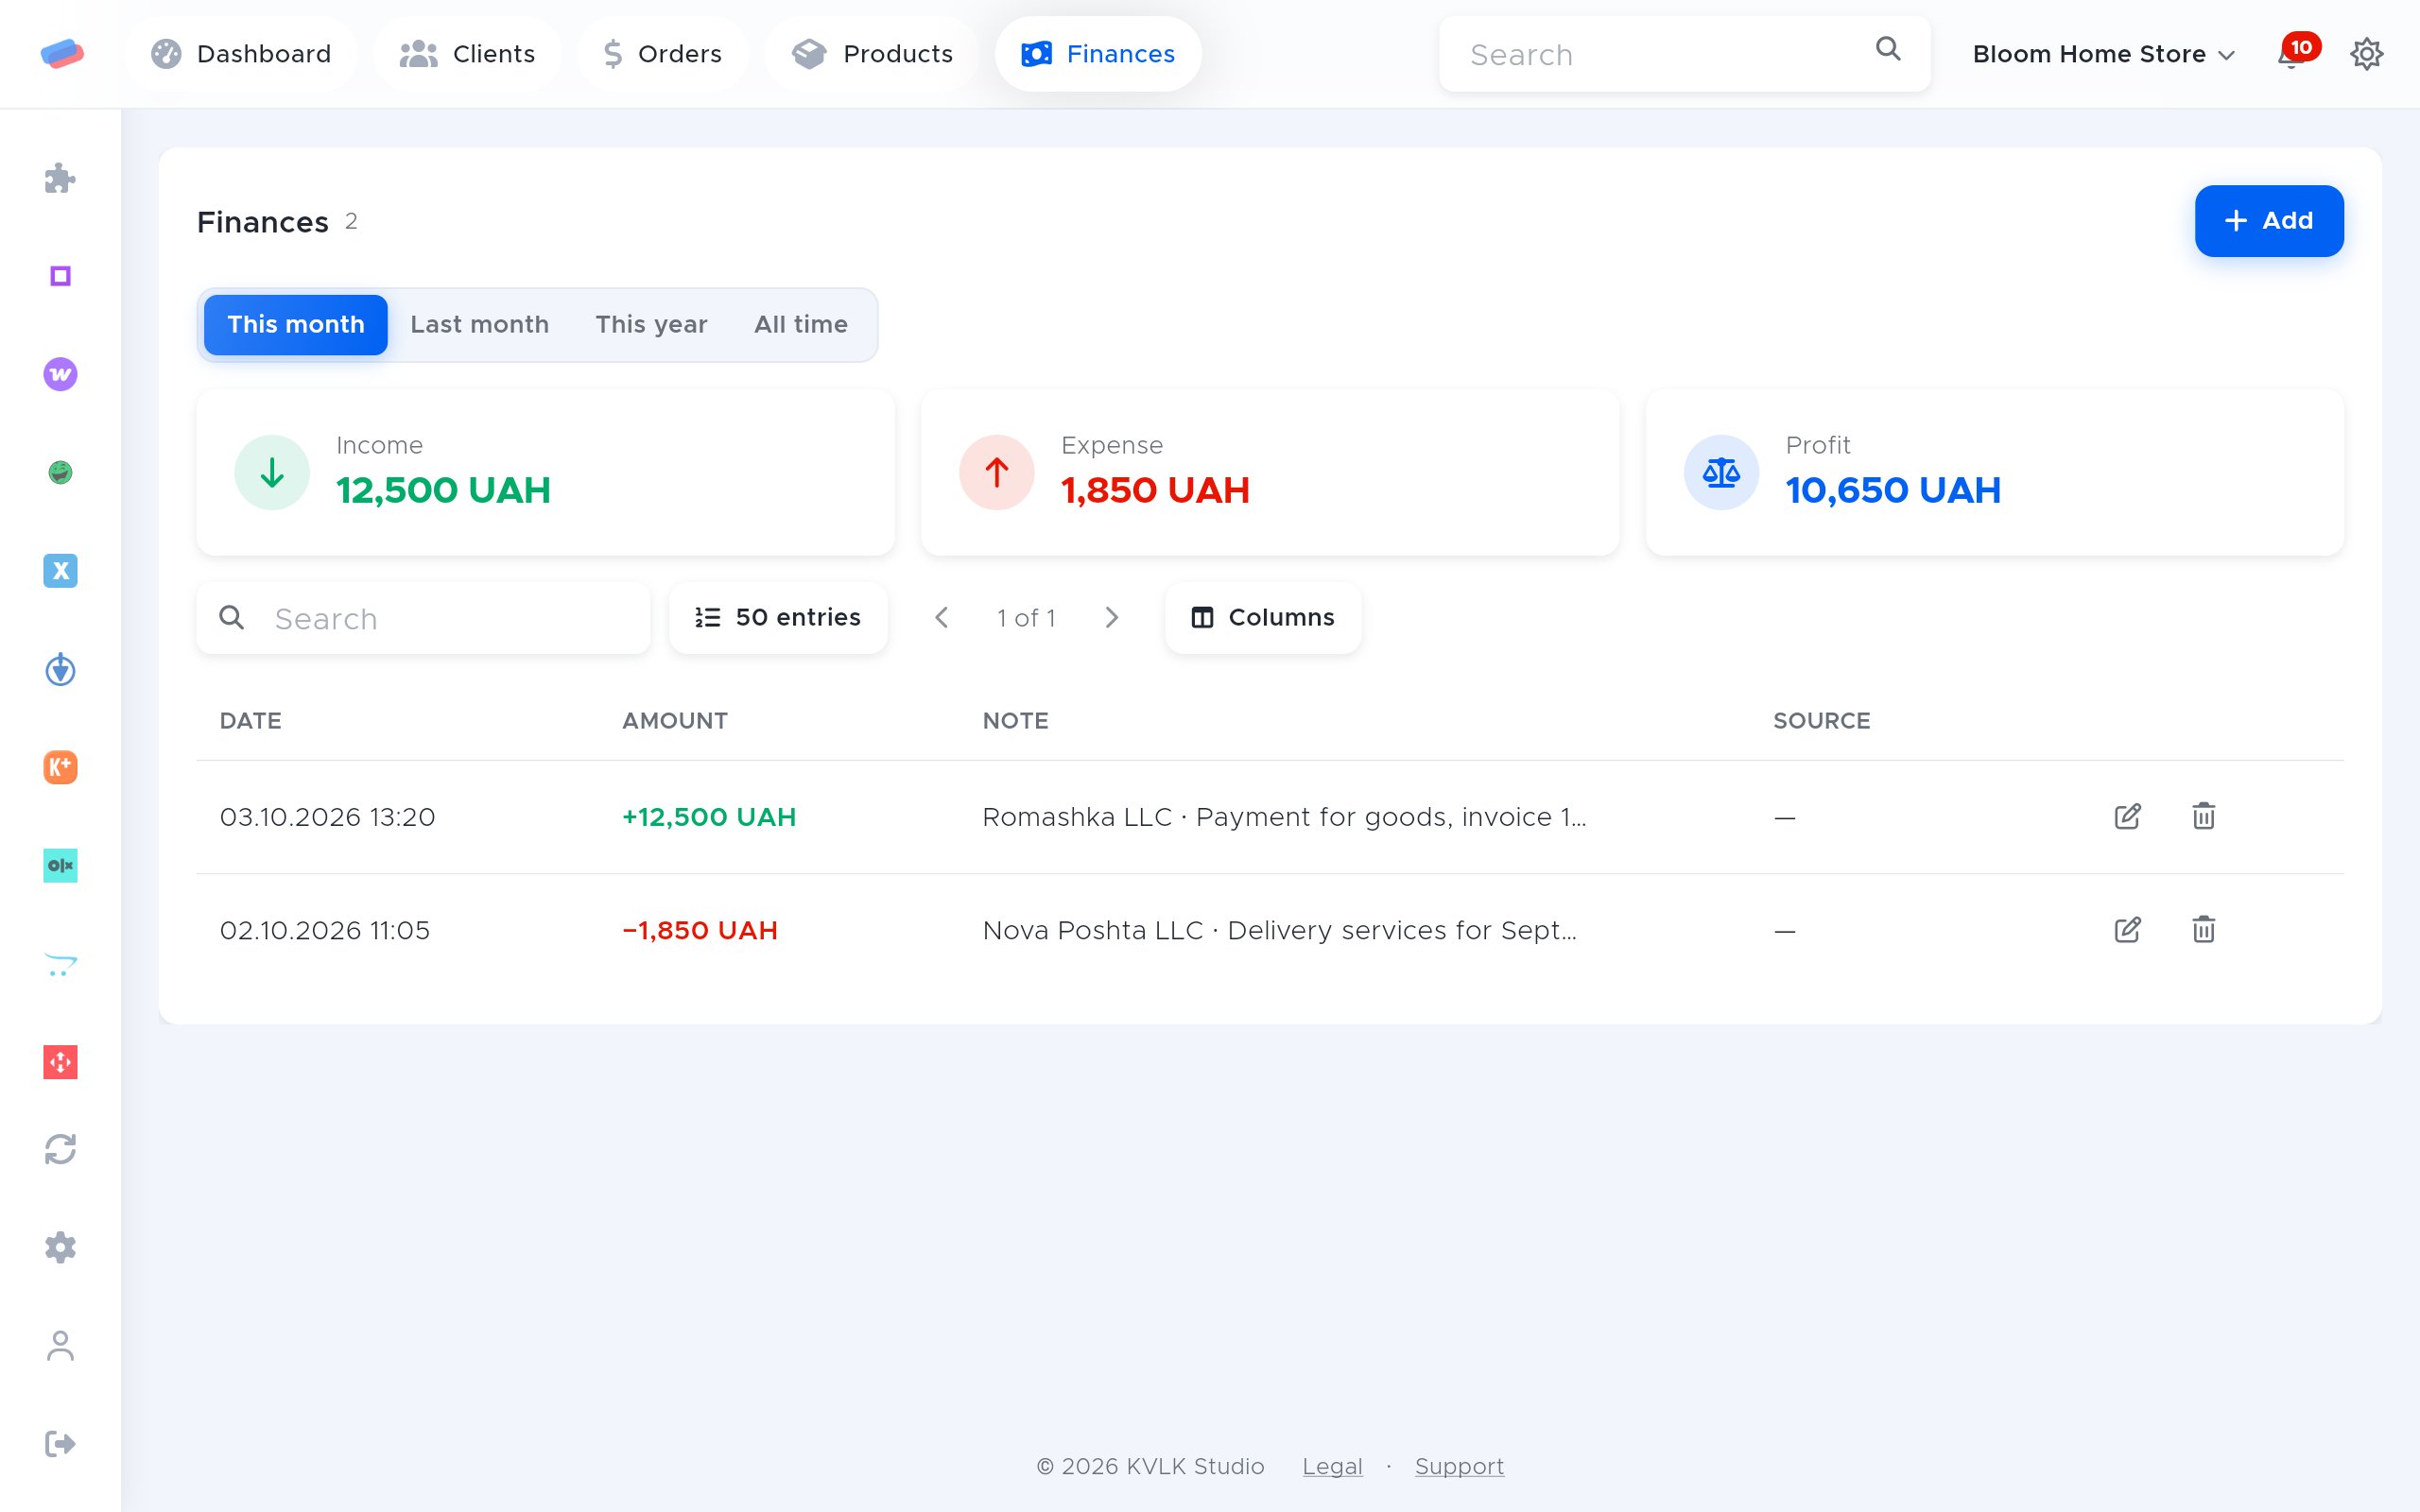Open the sidebar gear settings icon
Image resolution: width=2420 pixels, height=1512 pixels.
coord(60,1247)
